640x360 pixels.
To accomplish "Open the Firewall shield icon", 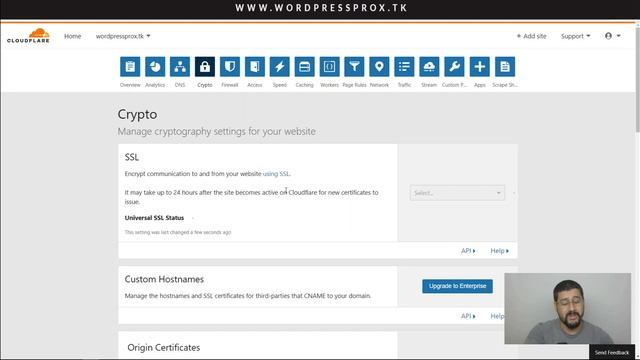I will (230, 67).
